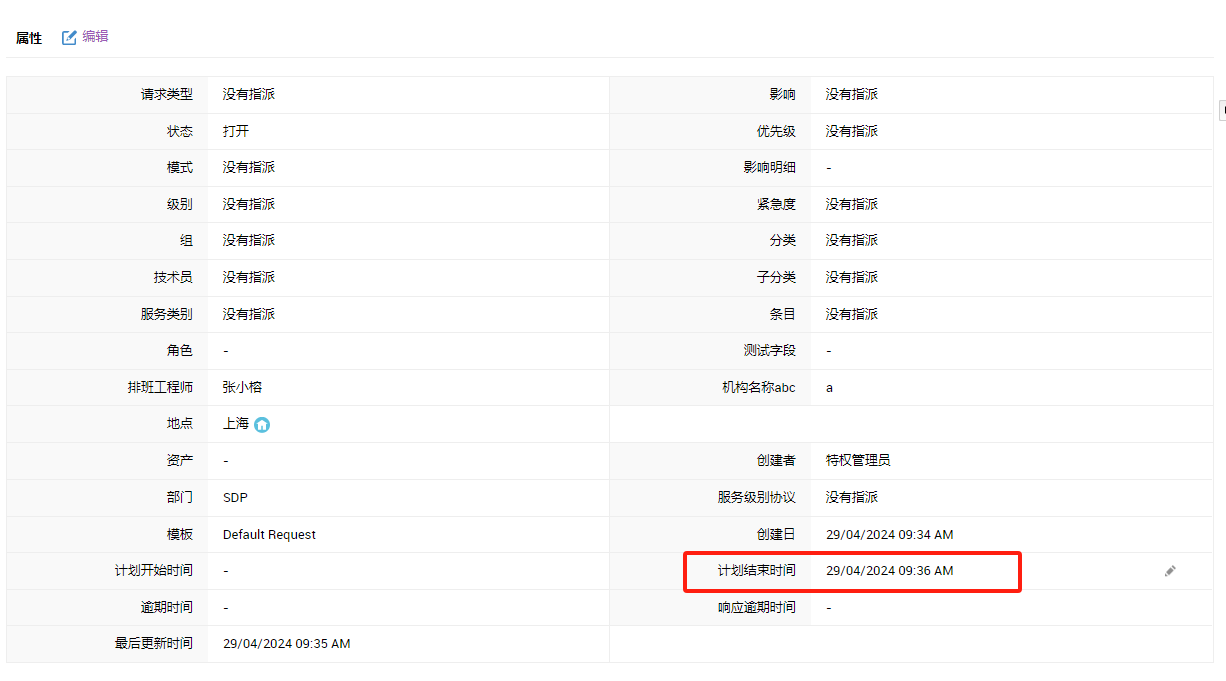Select the 服务级别协议 value 没有指派

click(x=851, y=497)
